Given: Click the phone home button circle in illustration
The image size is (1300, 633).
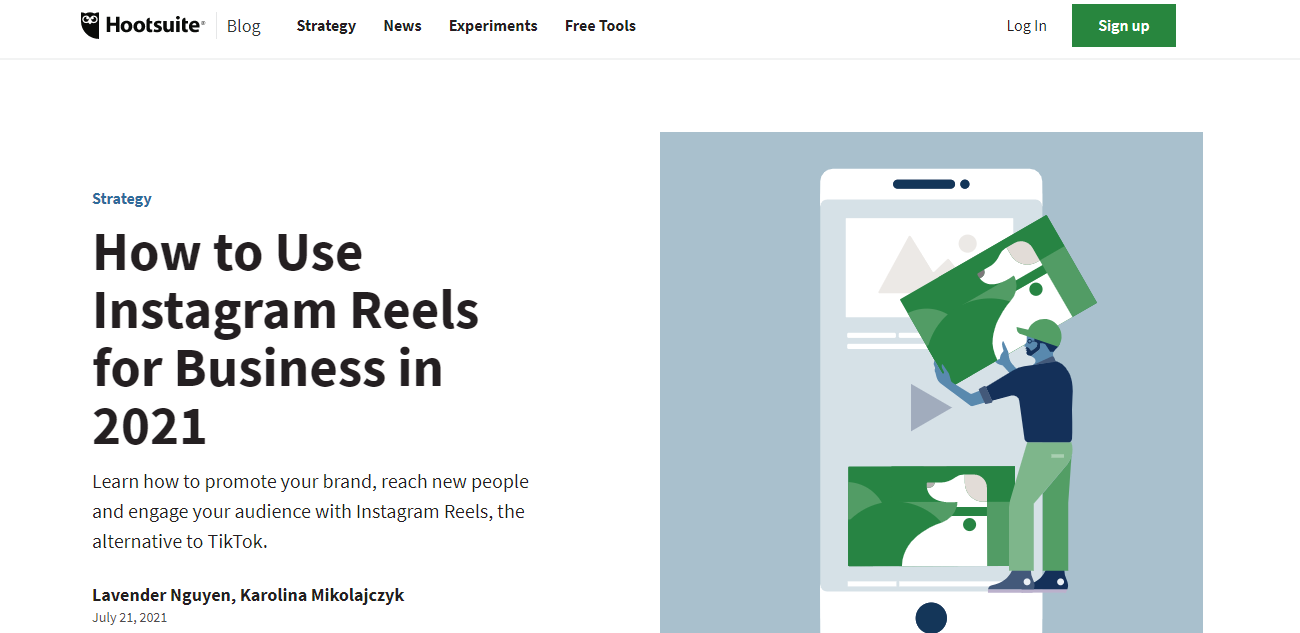Looking at the screenshot, I should [x=931, y=617].
